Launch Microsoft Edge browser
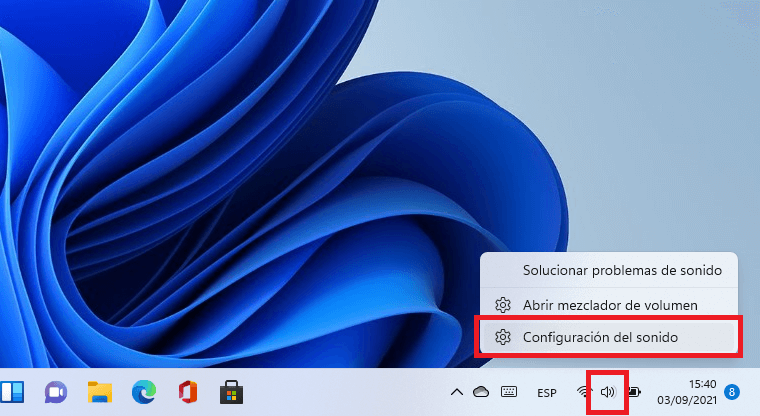760x416 pixels. [x=144, y=392]
